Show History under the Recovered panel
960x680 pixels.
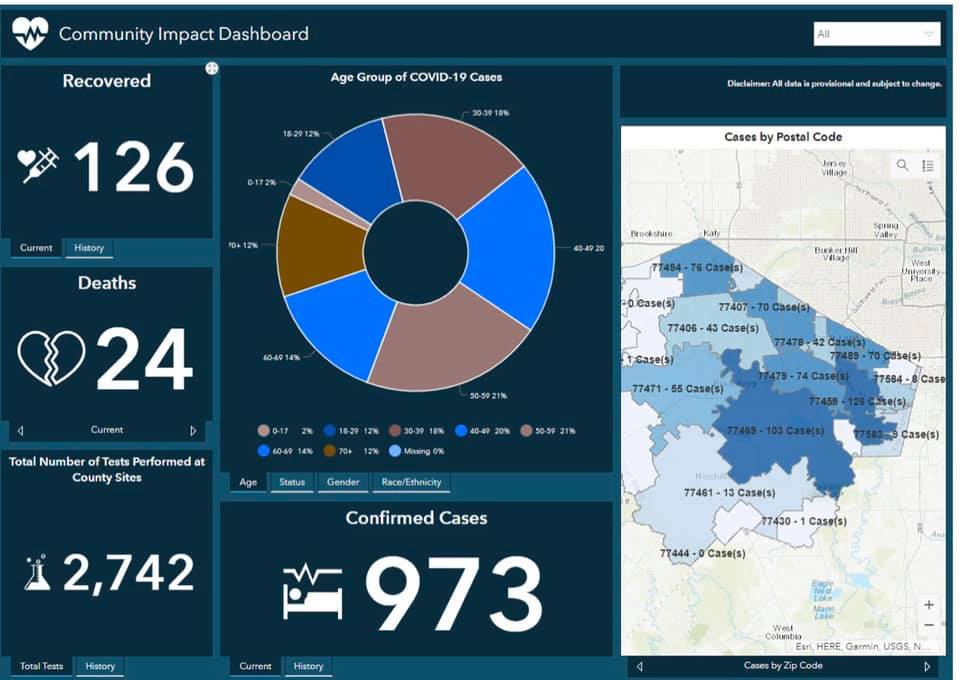88,248
